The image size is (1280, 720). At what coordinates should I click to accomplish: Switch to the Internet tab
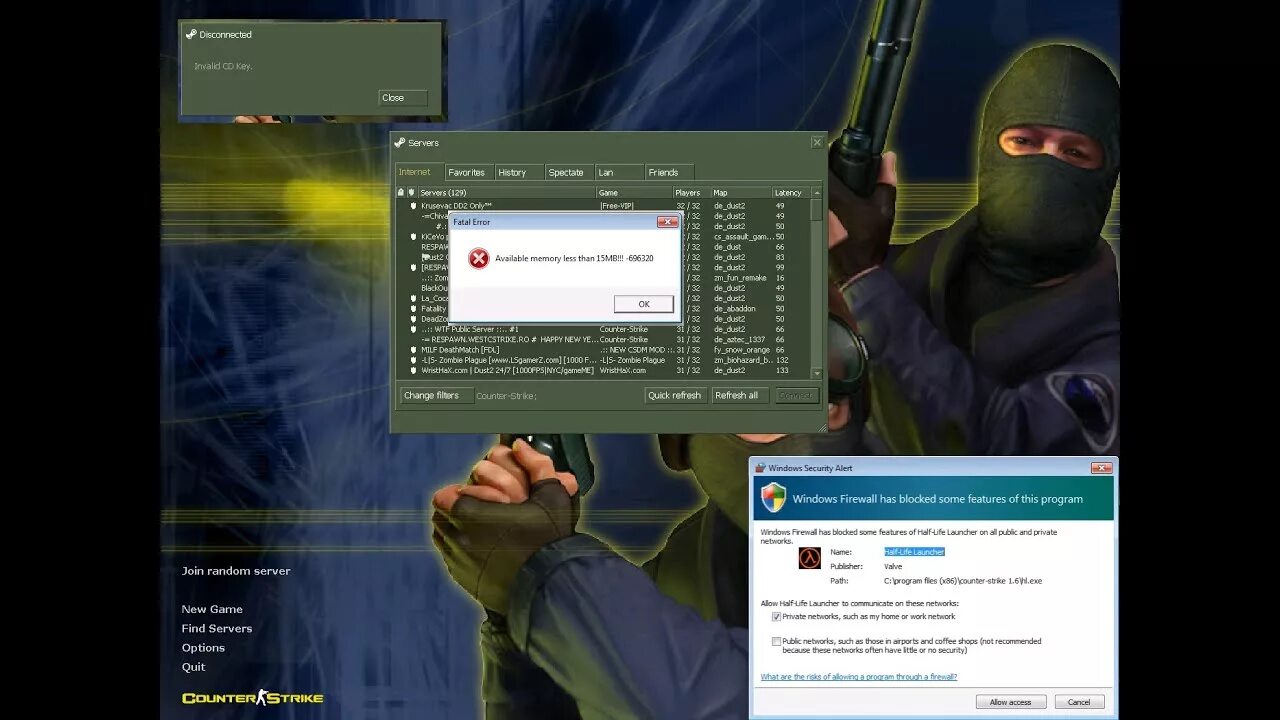[419, 172]
